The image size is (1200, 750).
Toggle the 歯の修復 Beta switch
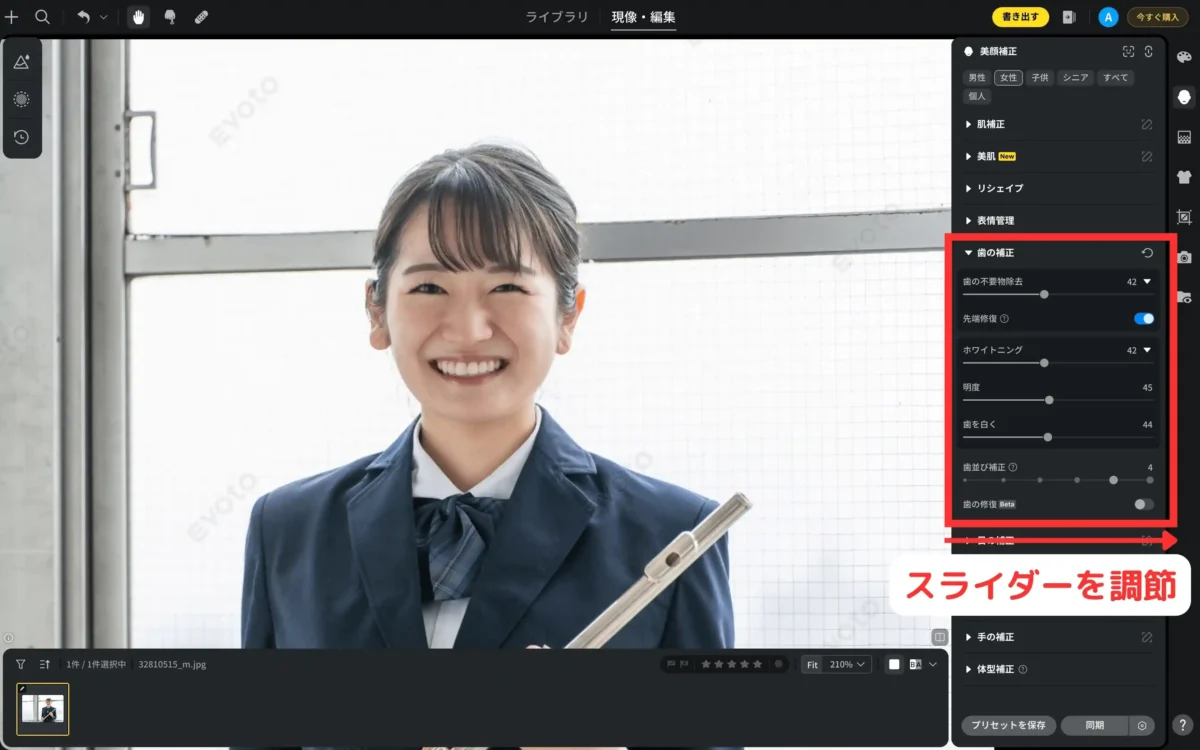point(1144,504)
